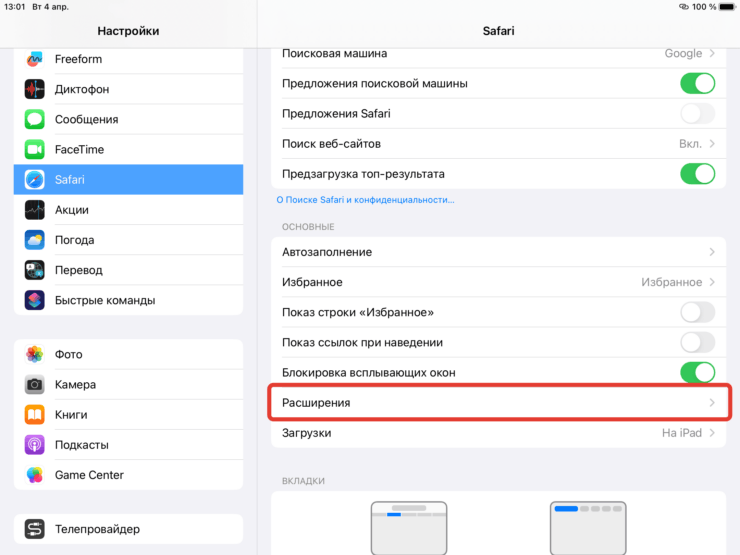Select Safari in the settings sidebar
The width and height of the screenshot is (740, 555).
128,180
